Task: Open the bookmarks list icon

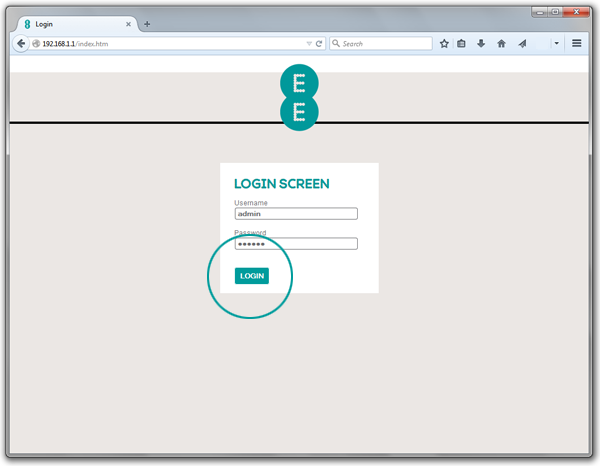Action: (461, 44)
